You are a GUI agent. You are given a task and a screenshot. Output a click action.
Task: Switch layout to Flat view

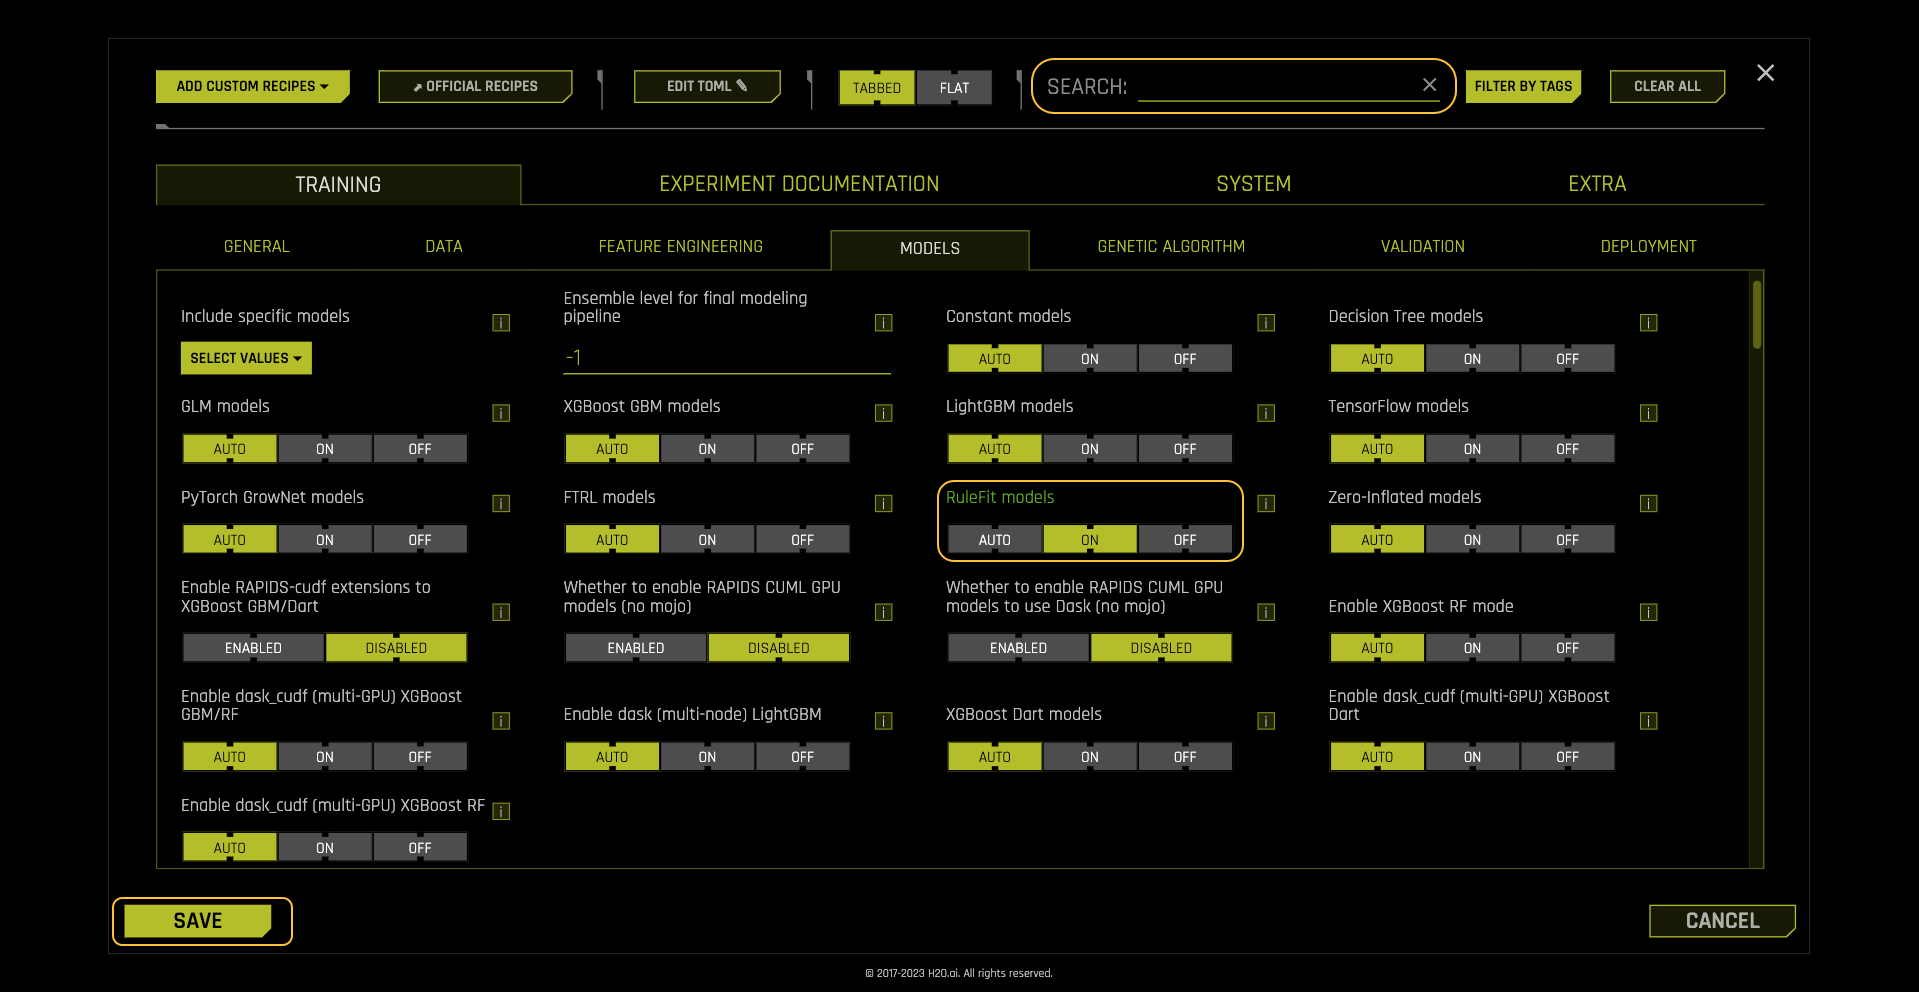click(954, 88)
